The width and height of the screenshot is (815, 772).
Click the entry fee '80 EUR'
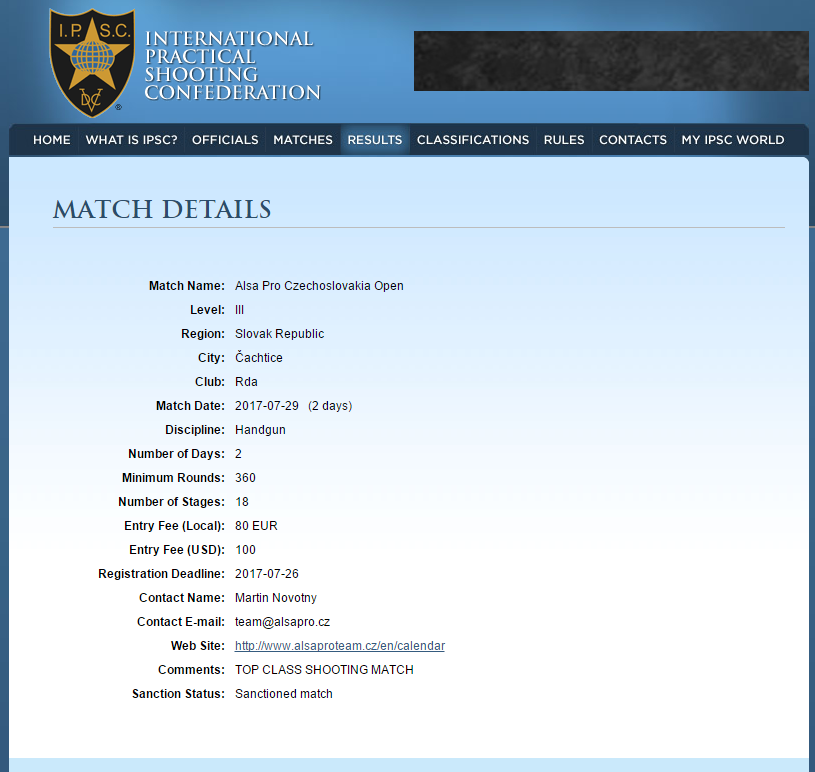[256, 526]
